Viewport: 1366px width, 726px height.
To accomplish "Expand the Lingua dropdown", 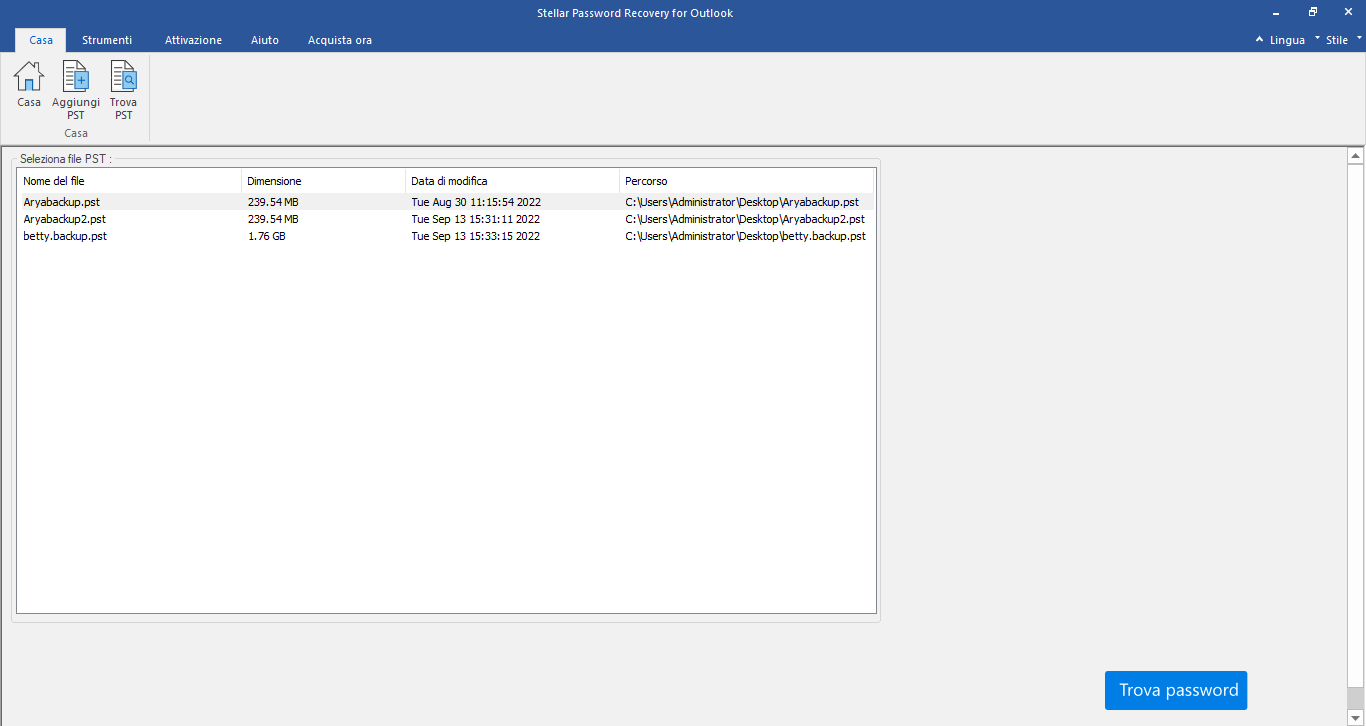I will click(x=1294, y=40).
